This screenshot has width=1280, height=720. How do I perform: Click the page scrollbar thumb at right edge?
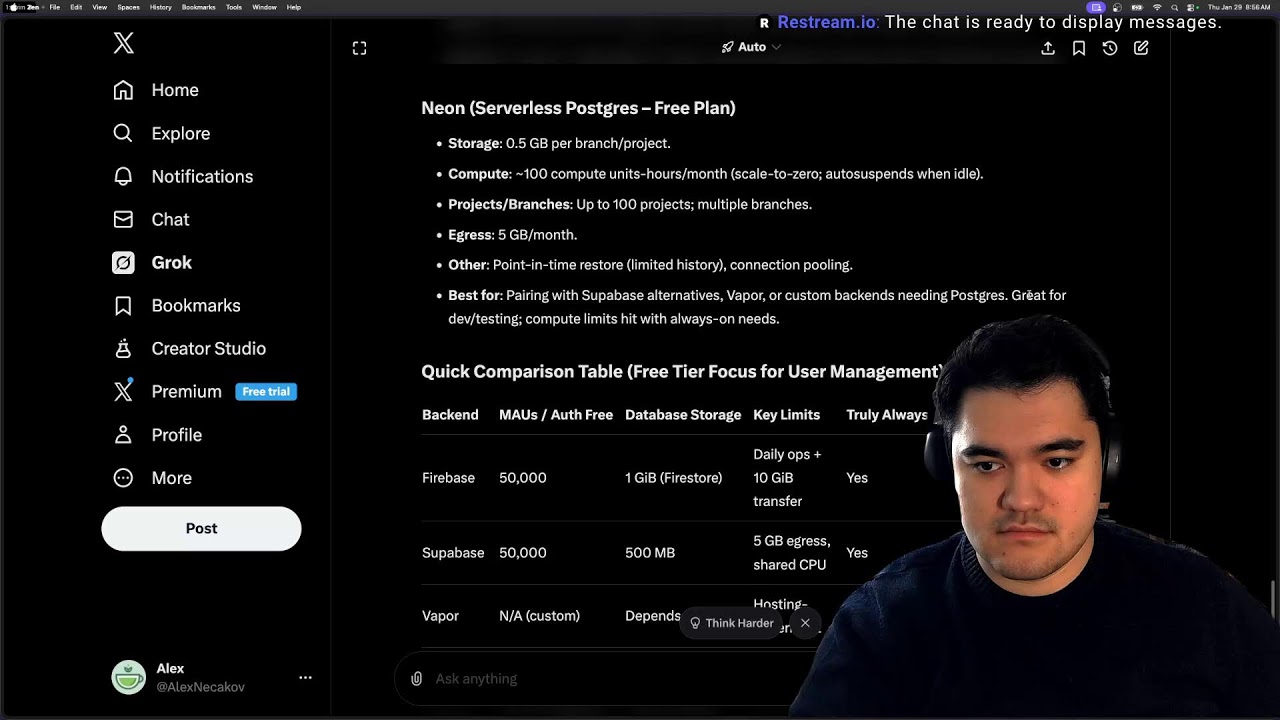coord(1274,600)
